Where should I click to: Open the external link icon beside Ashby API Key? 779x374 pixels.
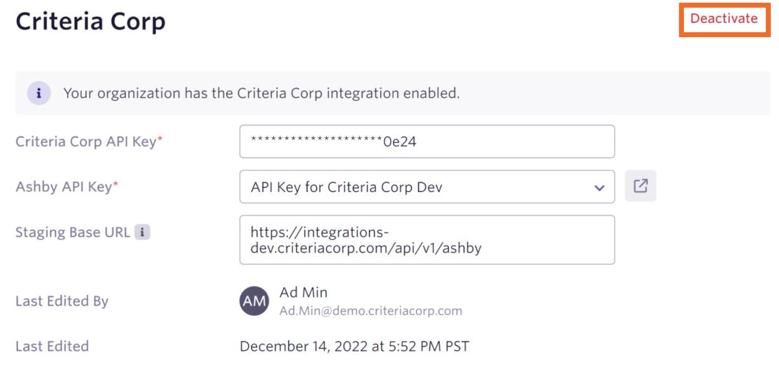640,186
